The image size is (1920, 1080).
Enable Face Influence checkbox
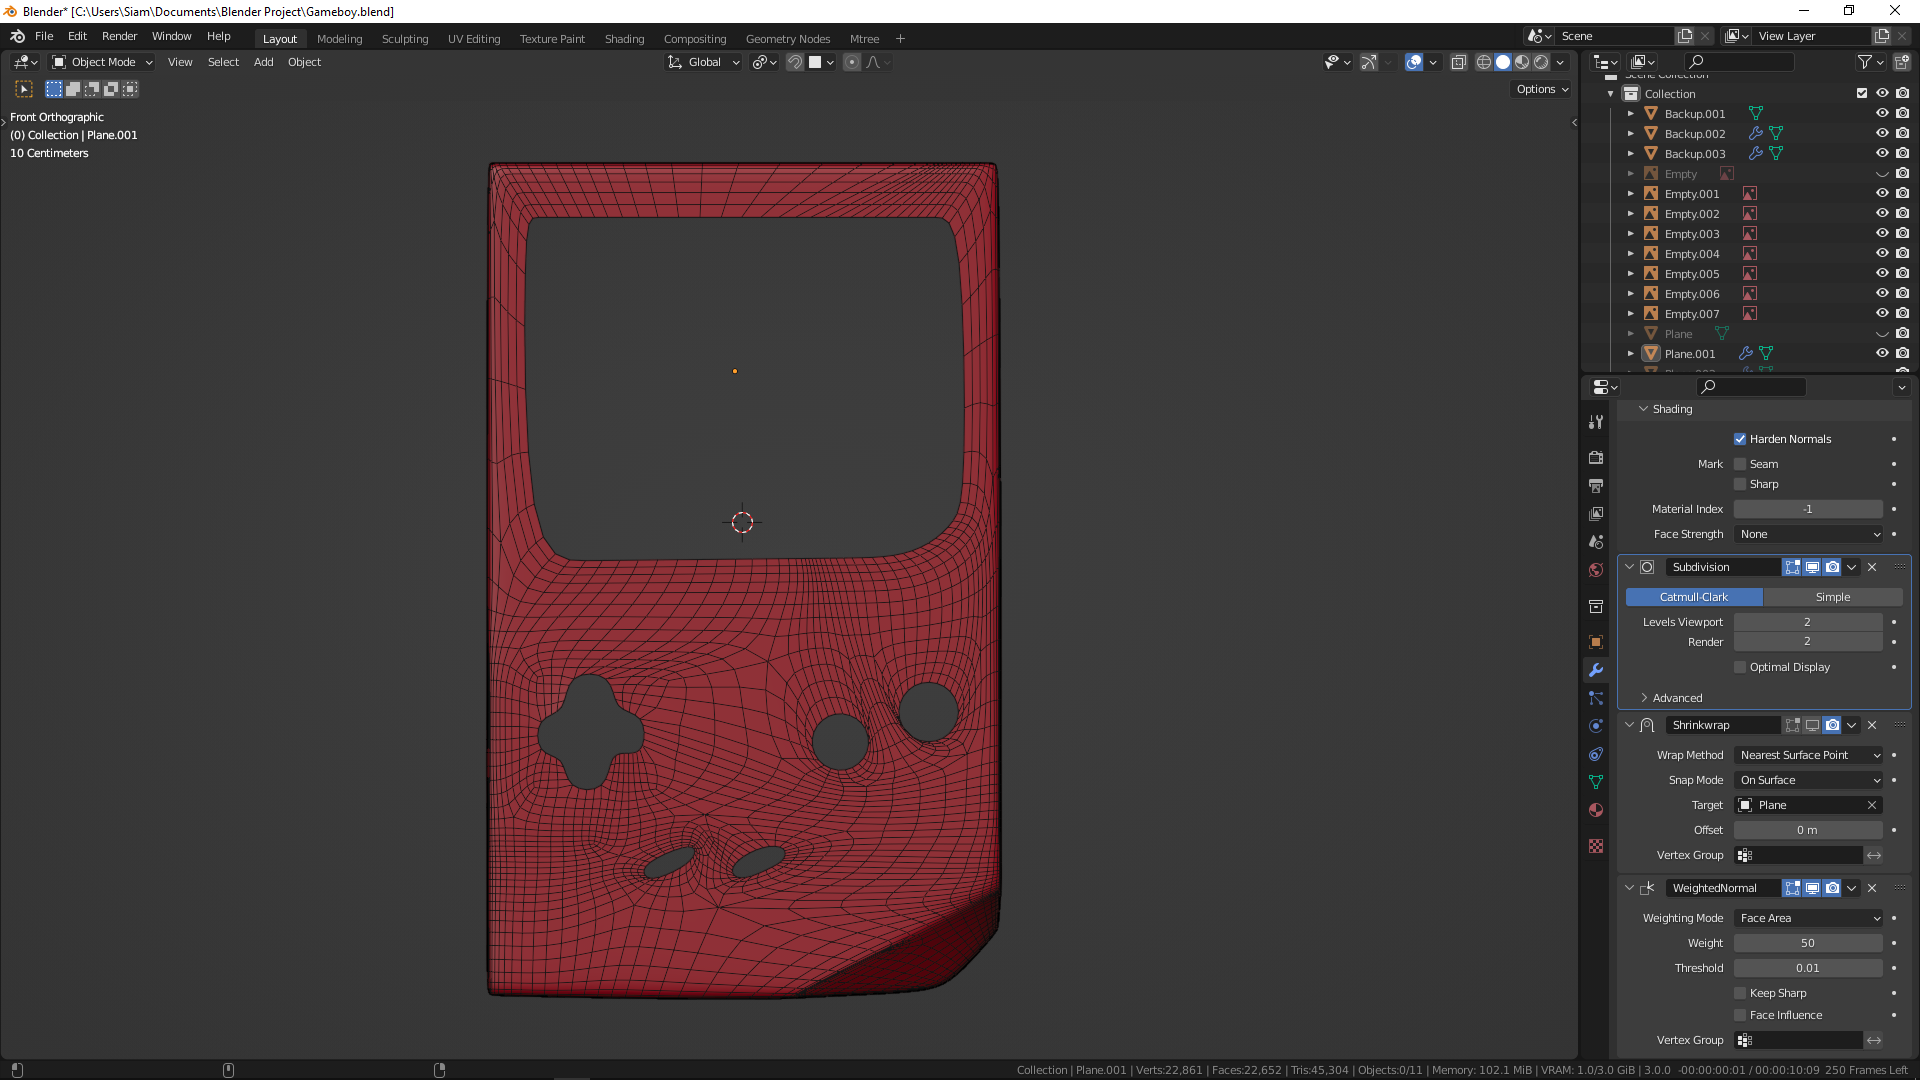1740,1015
